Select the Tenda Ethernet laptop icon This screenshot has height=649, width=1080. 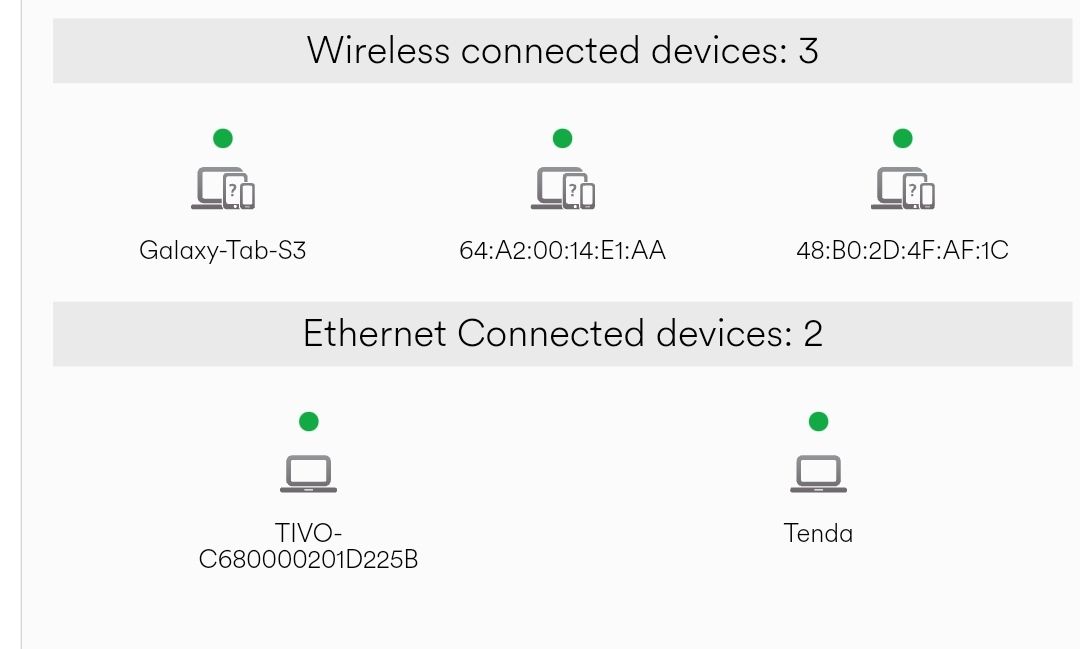coord(818,474)
